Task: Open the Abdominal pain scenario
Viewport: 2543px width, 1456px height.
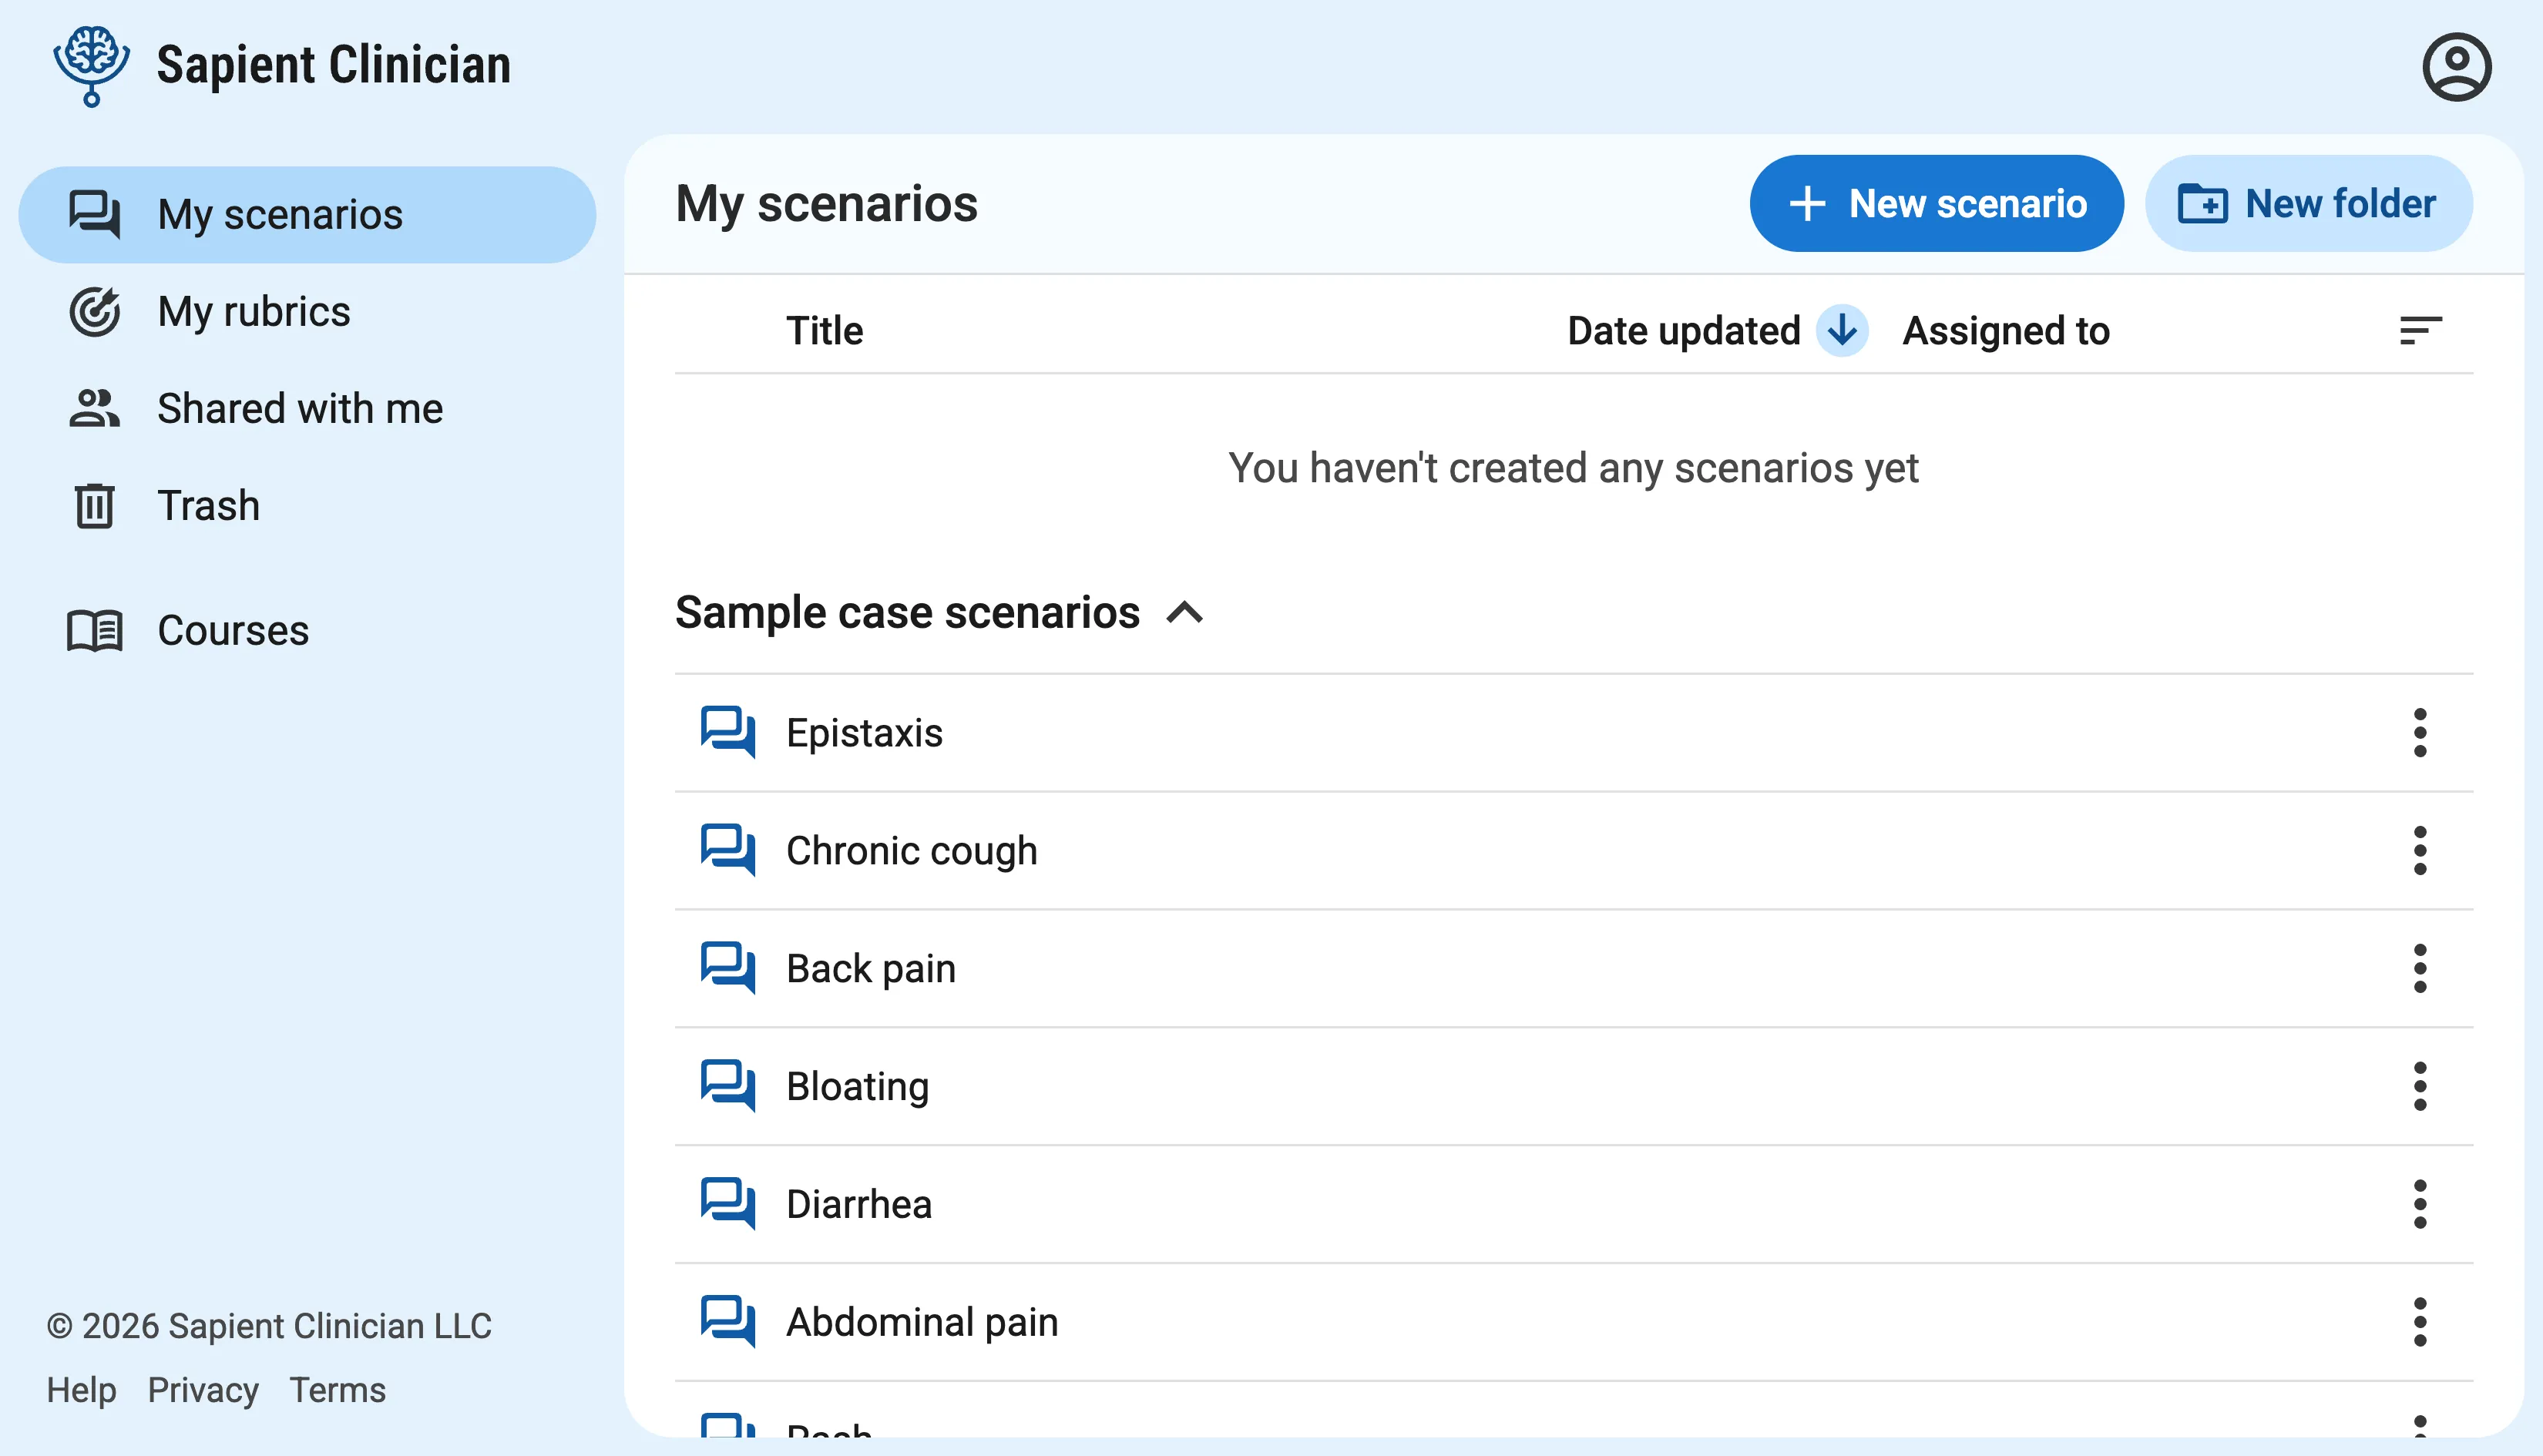Action: point(921,1321)
